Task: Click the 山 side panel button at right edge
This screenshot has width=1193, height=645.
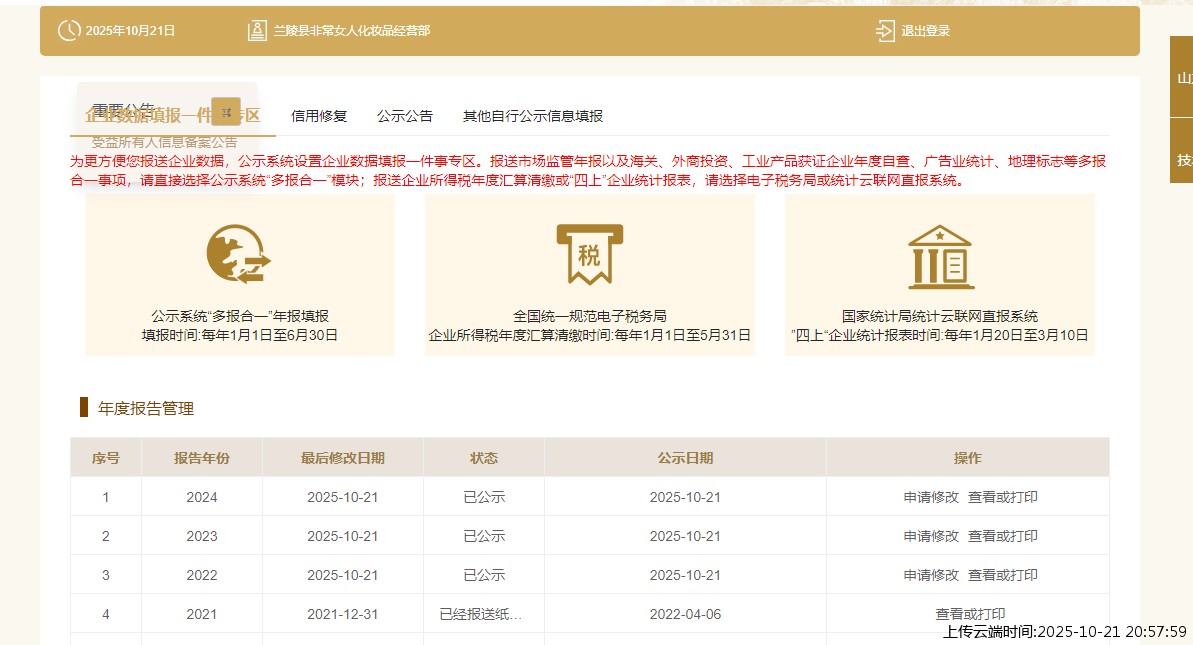Action: (x=1183, y=78)
